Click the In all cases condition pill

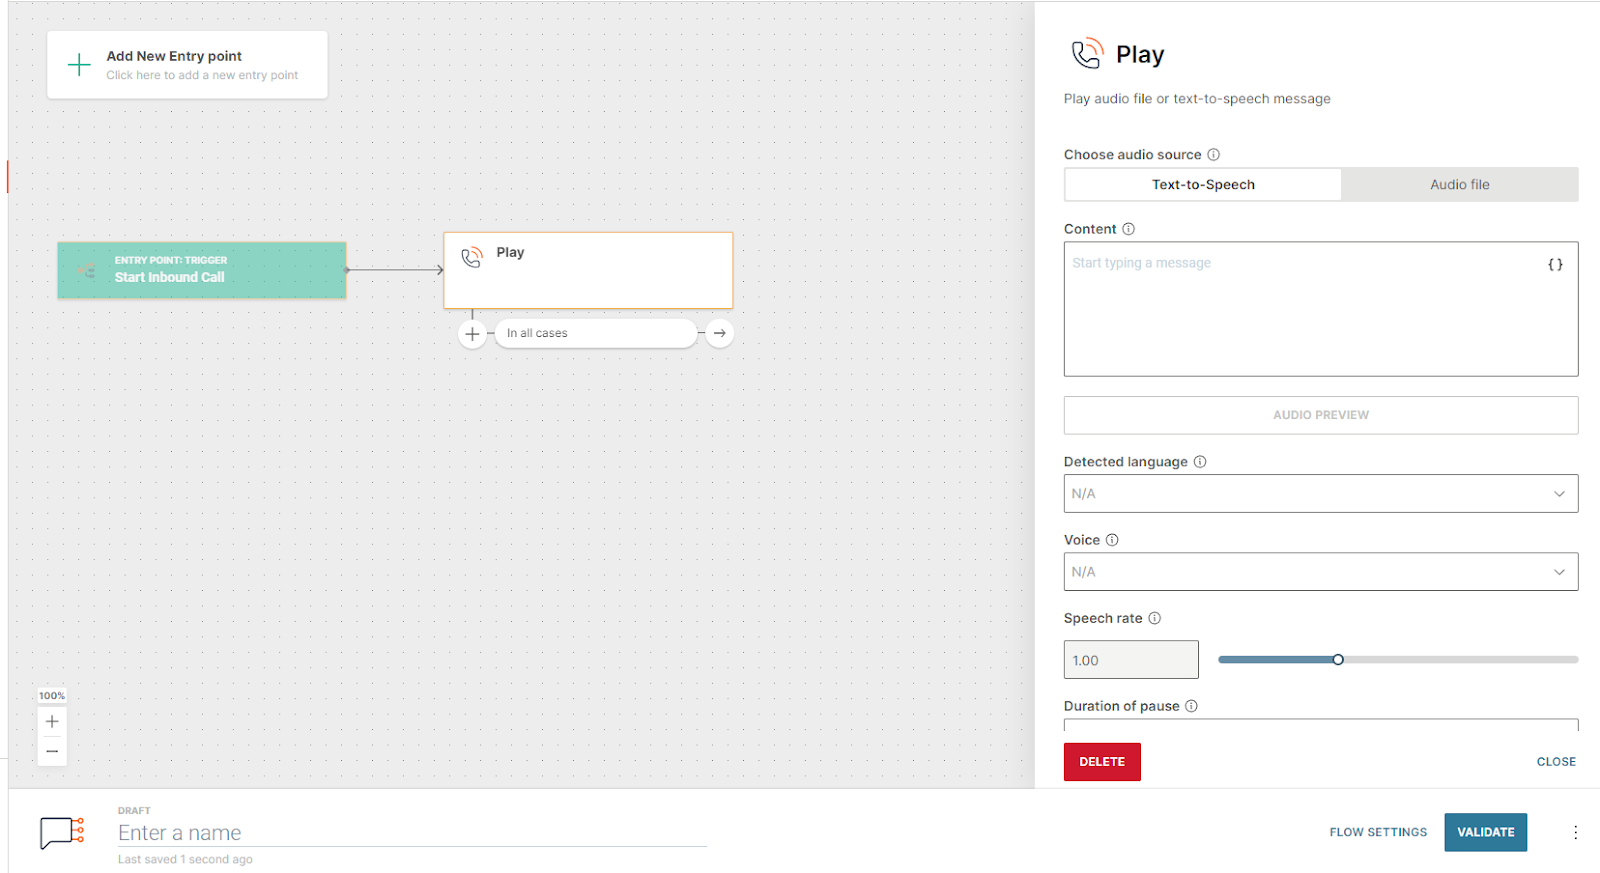[596, 334]
